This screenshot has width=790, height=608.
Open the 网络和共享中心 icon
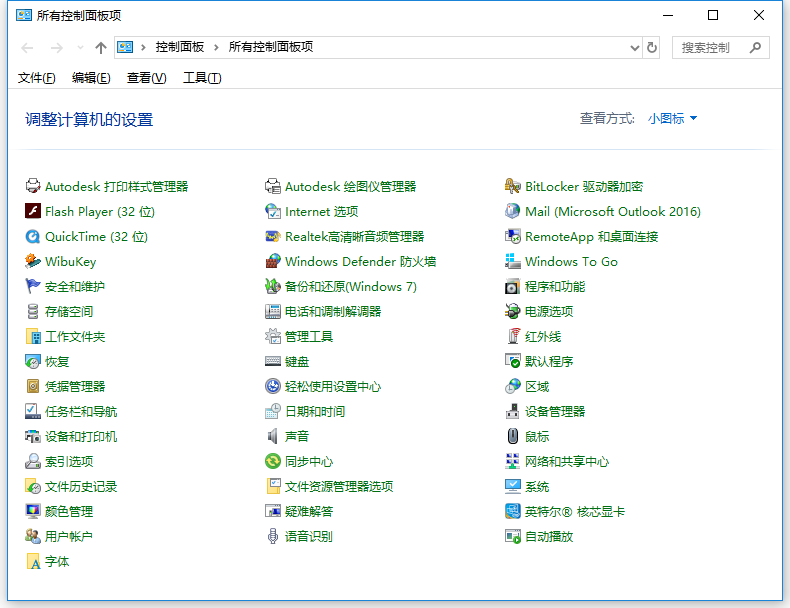[512, 461]
